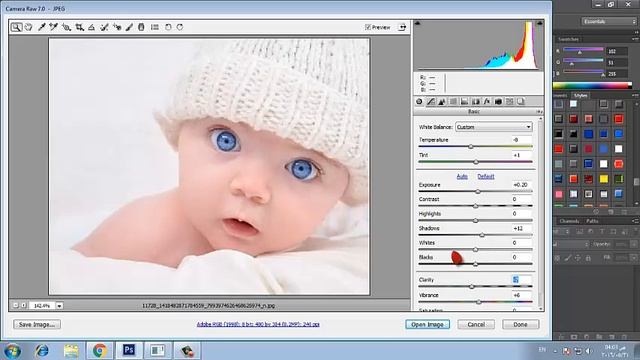Viewport: 640px width, 360px height.
Task: Click the Basic panel vertical scrollbar
Action: tap(541, 212)
